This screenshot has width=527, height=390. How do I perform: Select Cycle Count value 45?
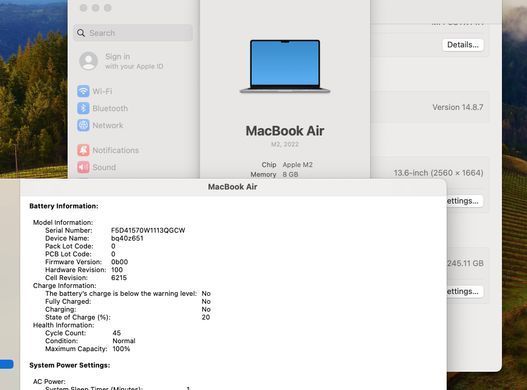click(117, 333)
